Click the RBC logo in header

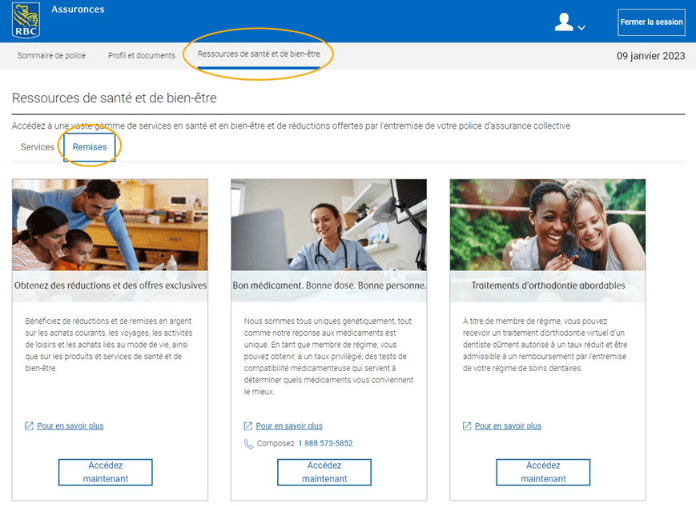click(26, 20)
